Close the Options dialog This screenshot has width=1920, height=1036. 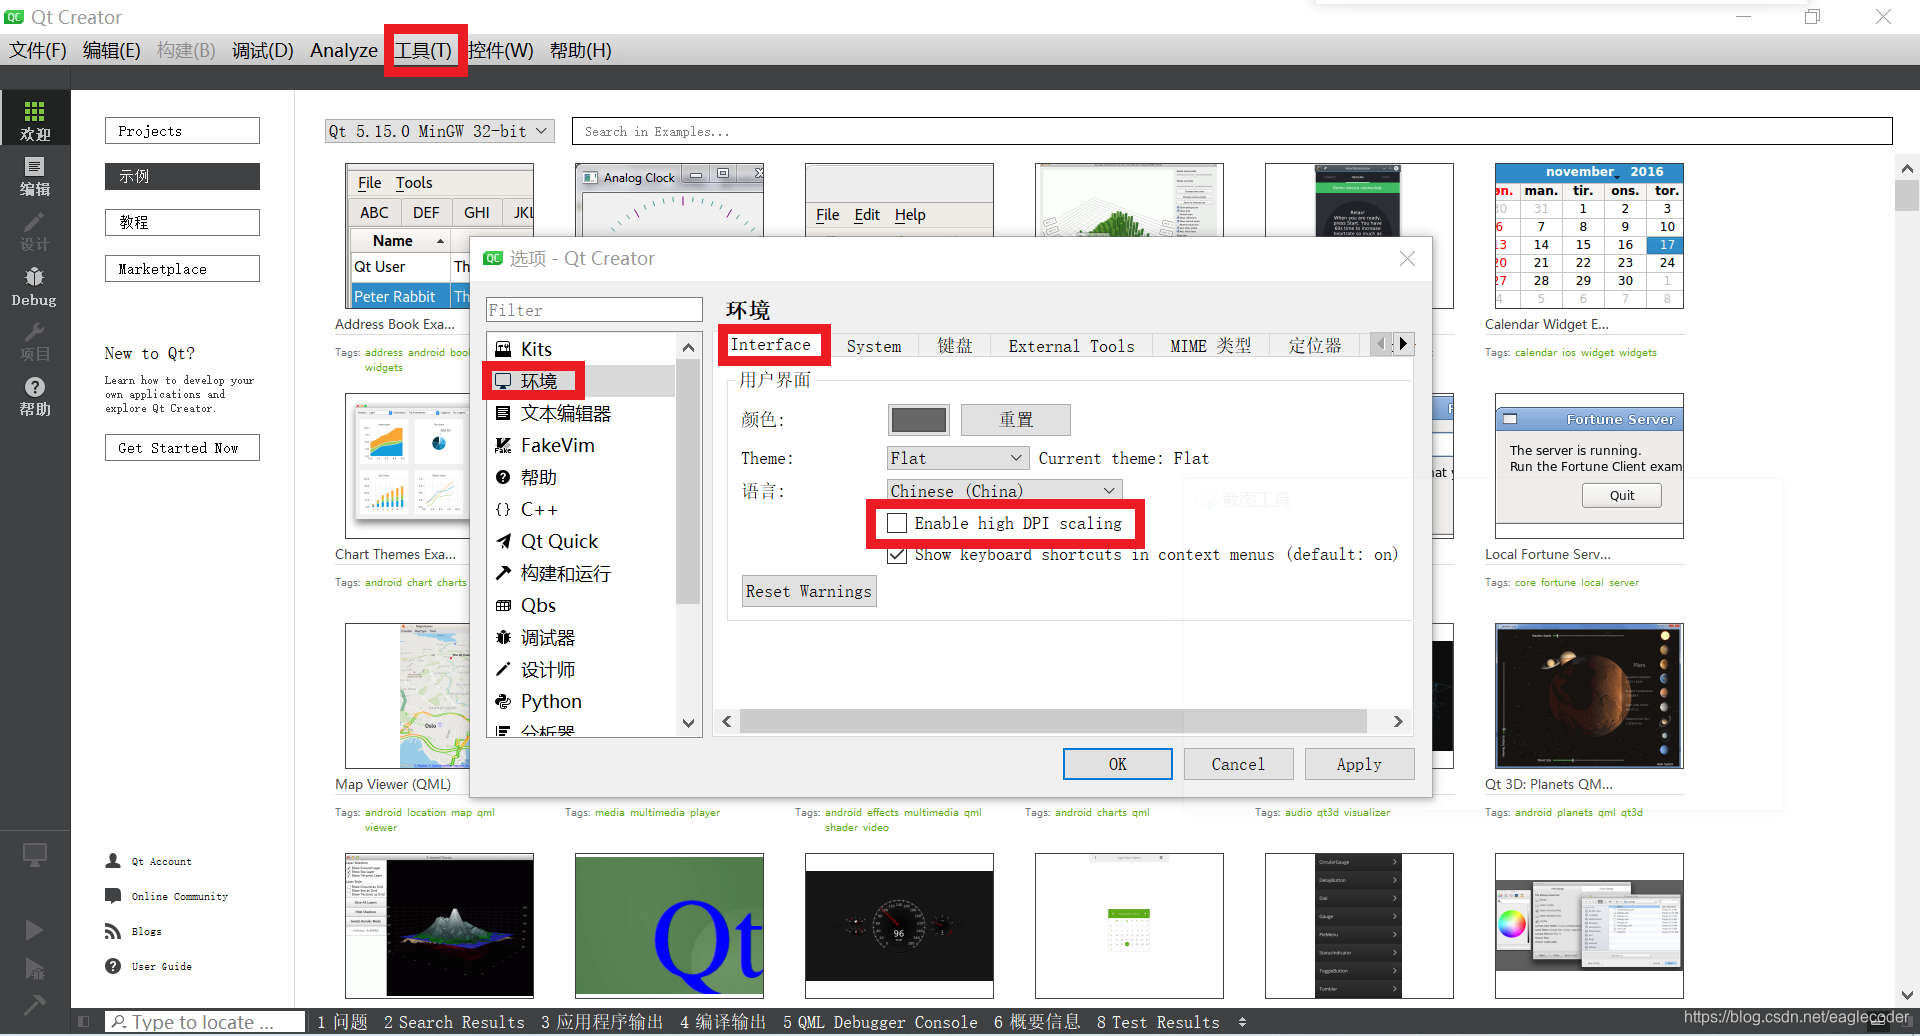click(1407, 258)
